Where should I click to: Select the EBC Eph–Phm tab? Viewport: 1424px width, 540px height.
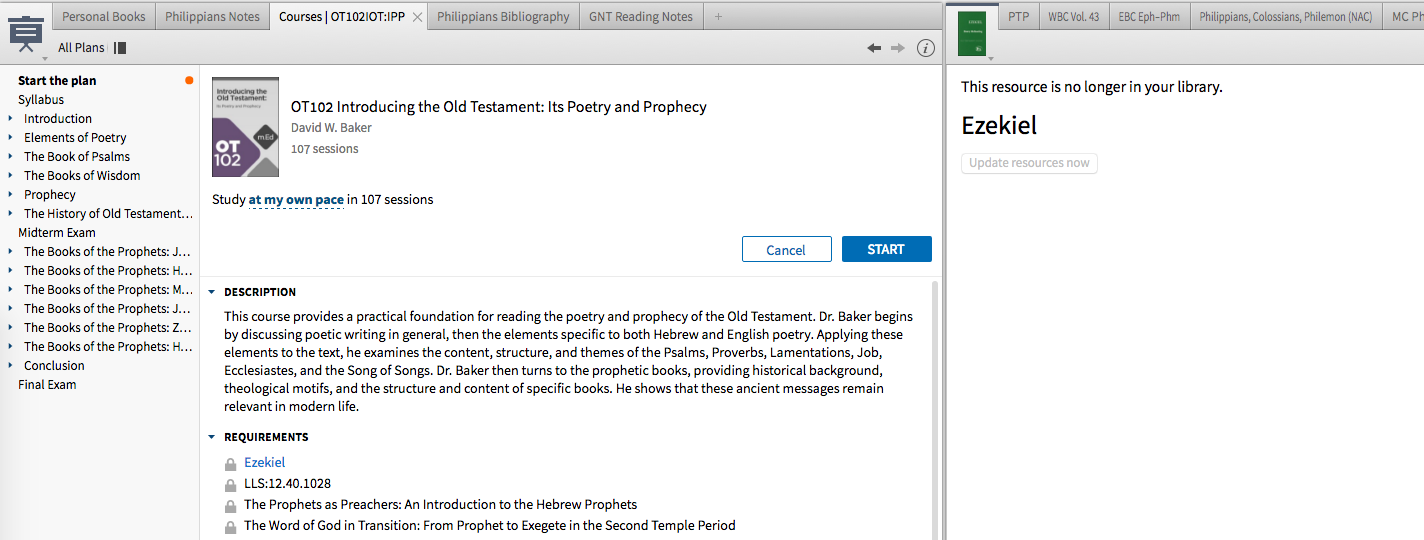1149,17
